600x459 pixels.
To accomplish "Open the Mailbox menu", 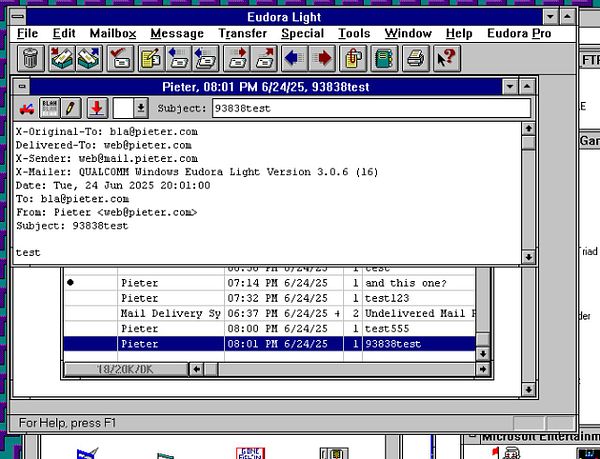I will (113, 33).
